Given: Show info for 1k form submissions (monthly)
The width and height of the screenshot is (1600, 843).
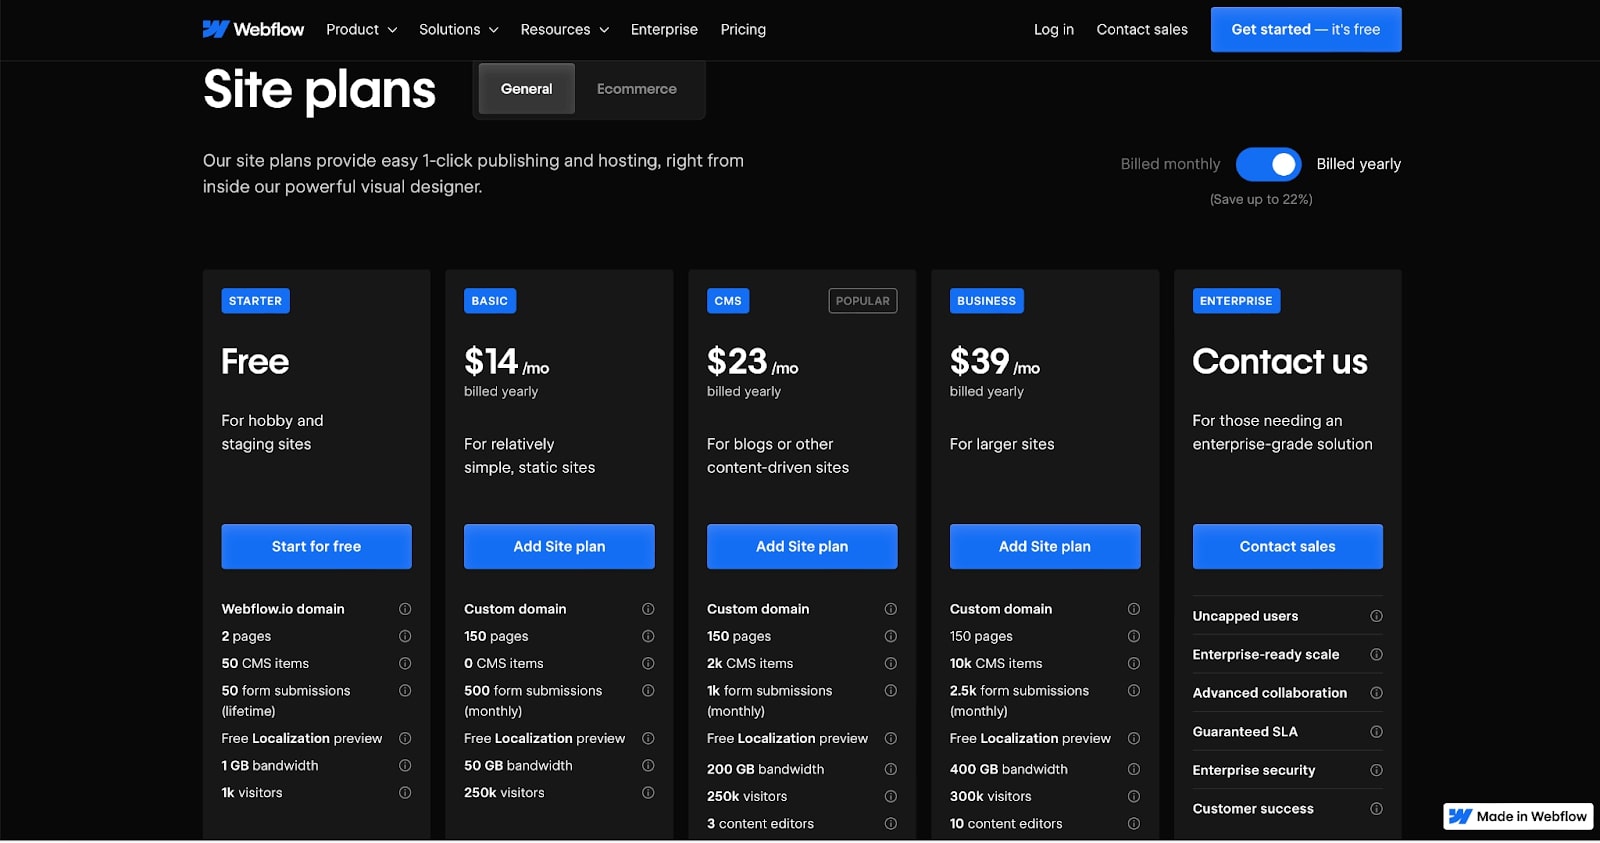Looking at the screenshot, I should (x=891, y=690).
